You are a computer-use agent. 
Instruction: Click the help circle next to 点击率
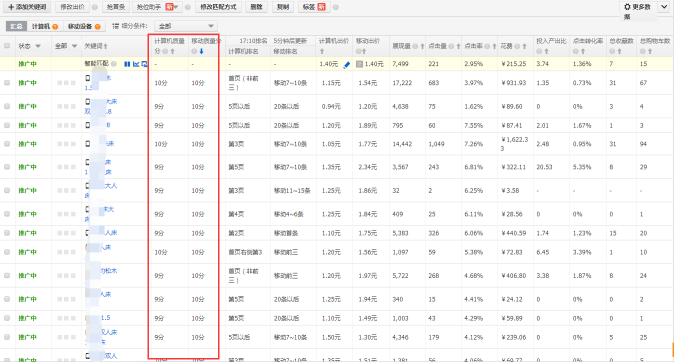tap(487, 46)
